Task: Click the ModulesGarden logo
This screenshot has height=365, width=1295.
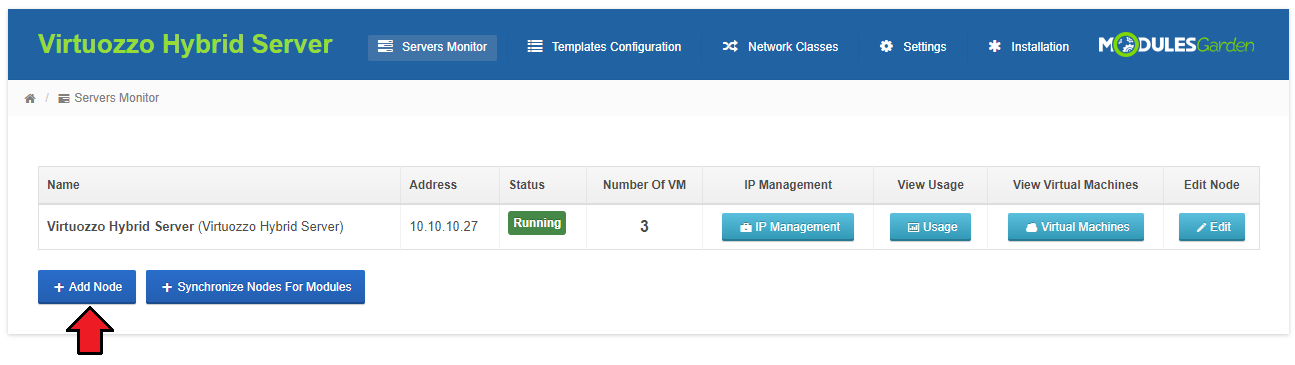Action: click(x=1176, y=46)
